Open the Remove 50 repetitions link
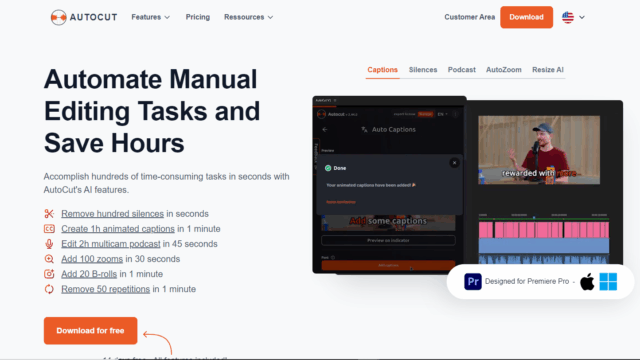Image resolution: width=640 pixels, height=360 pixels. coord(105,289)
